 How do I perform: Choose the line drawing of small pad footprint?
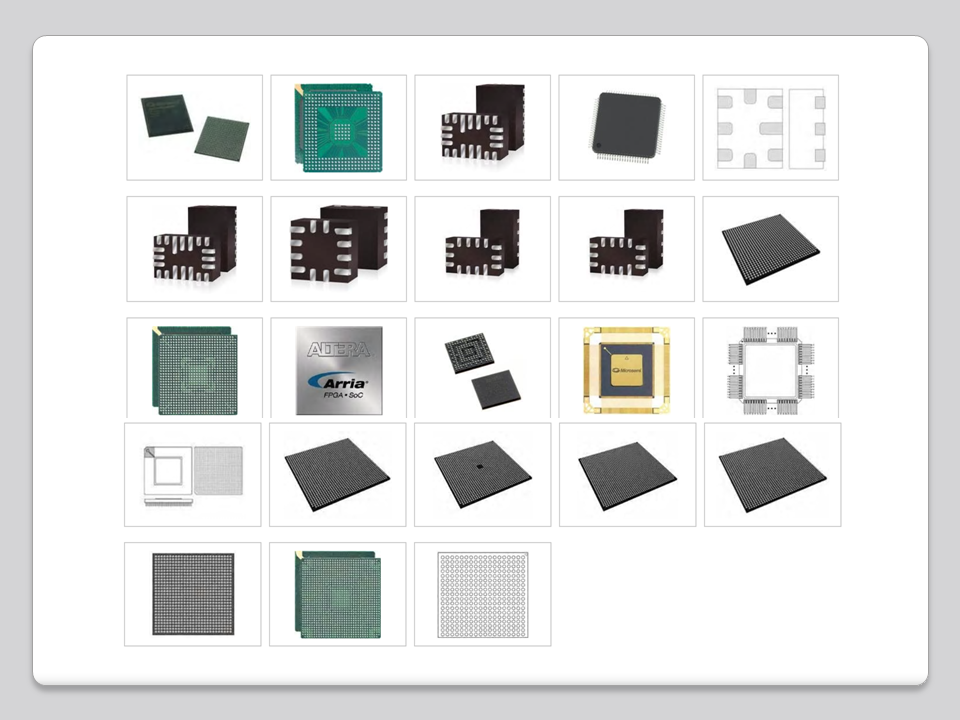click(770, 127)
